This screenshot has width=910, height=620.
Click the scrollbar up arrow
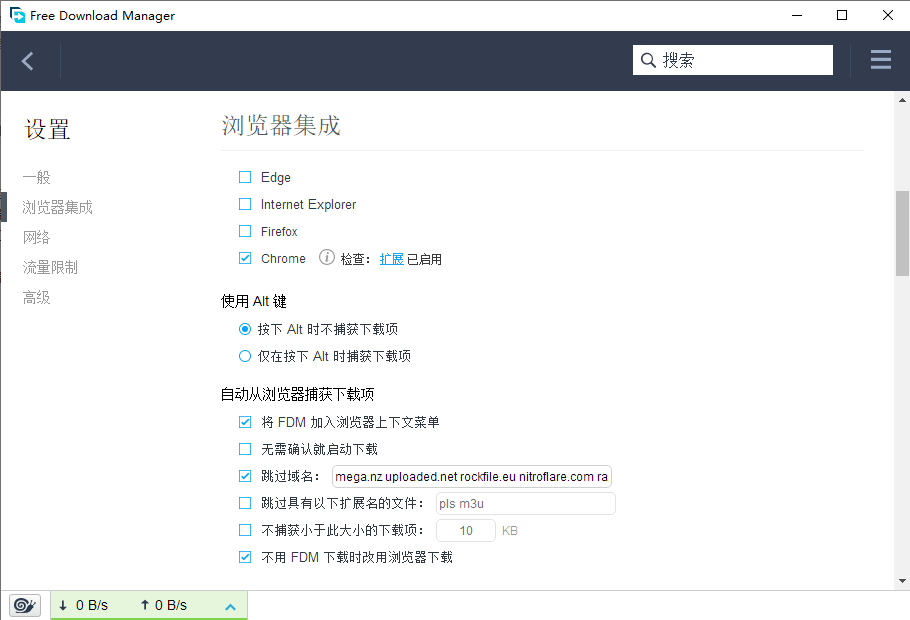(902, 100)
